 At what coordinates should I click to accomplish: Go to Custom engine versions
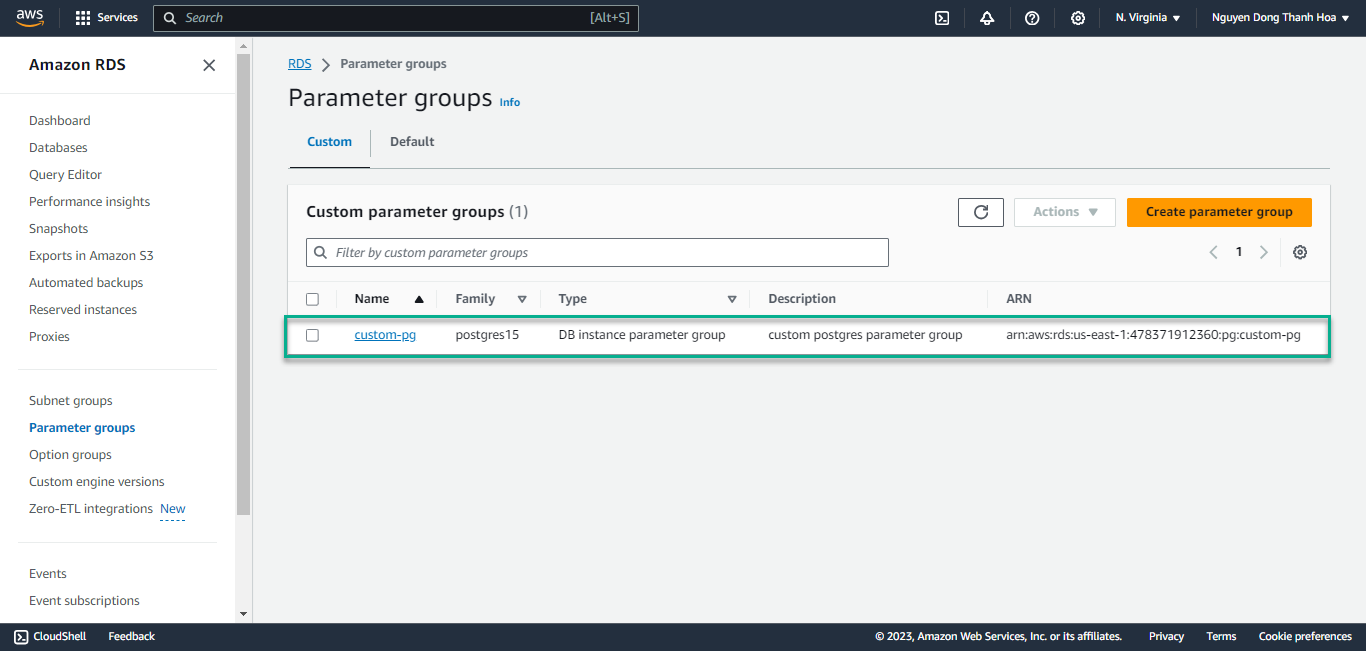97,482
